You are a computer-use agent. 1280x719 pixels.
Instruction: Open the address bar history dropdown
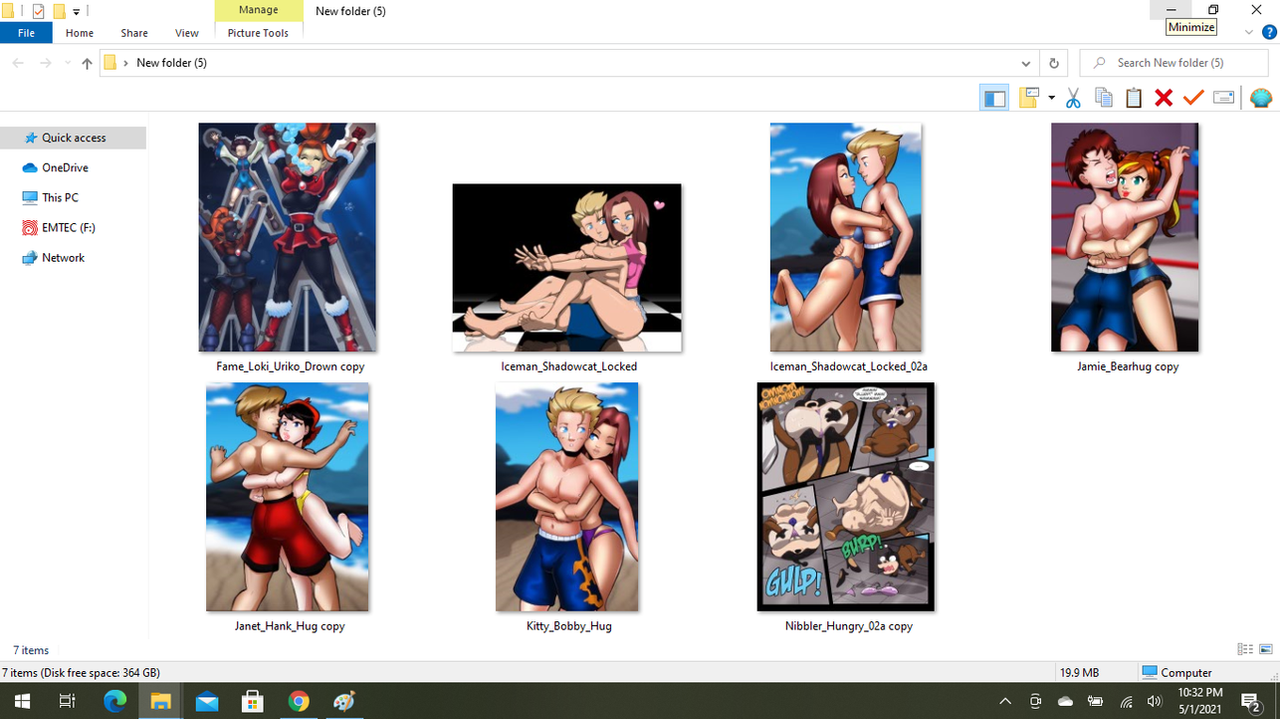point(1026,63)
